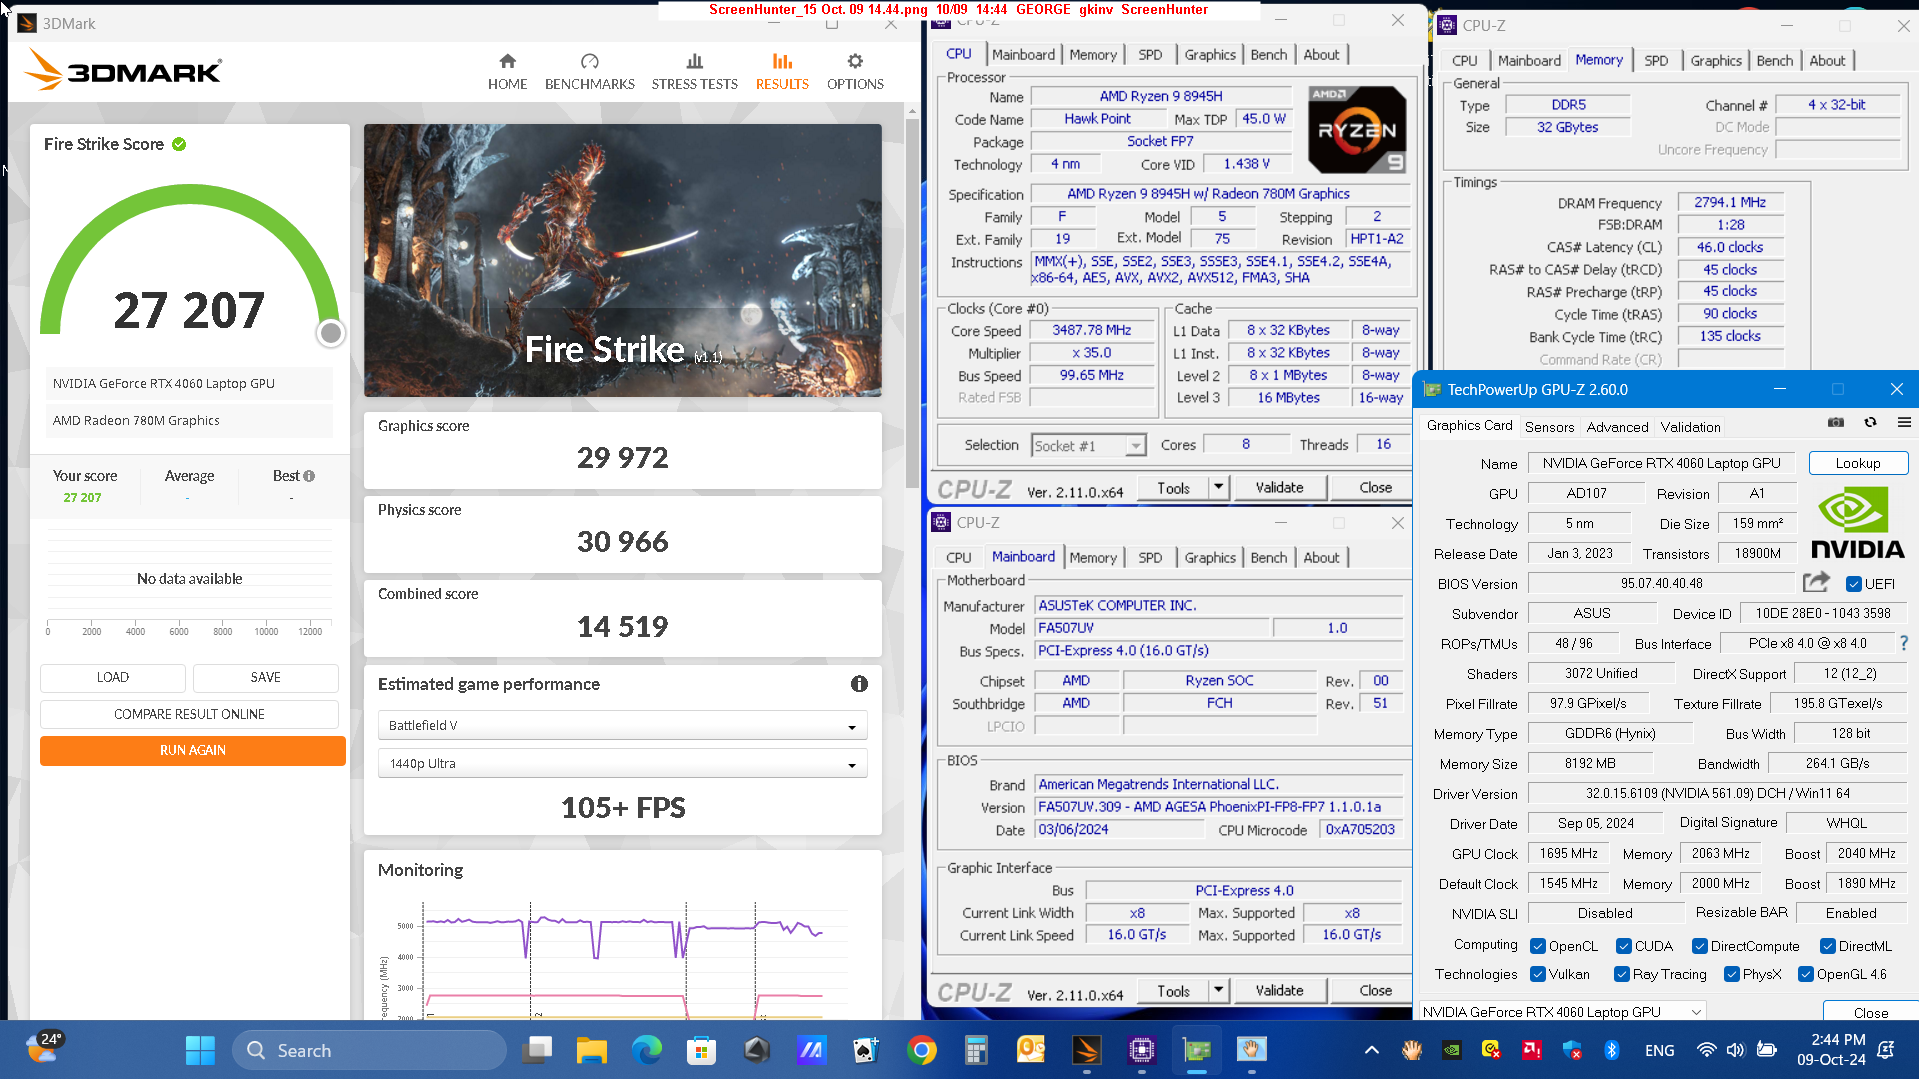Expand Tools dropdown arrow in top CPU-Z window
The height and width of the screenshot is (1079, 1919).
(1218, 487)
